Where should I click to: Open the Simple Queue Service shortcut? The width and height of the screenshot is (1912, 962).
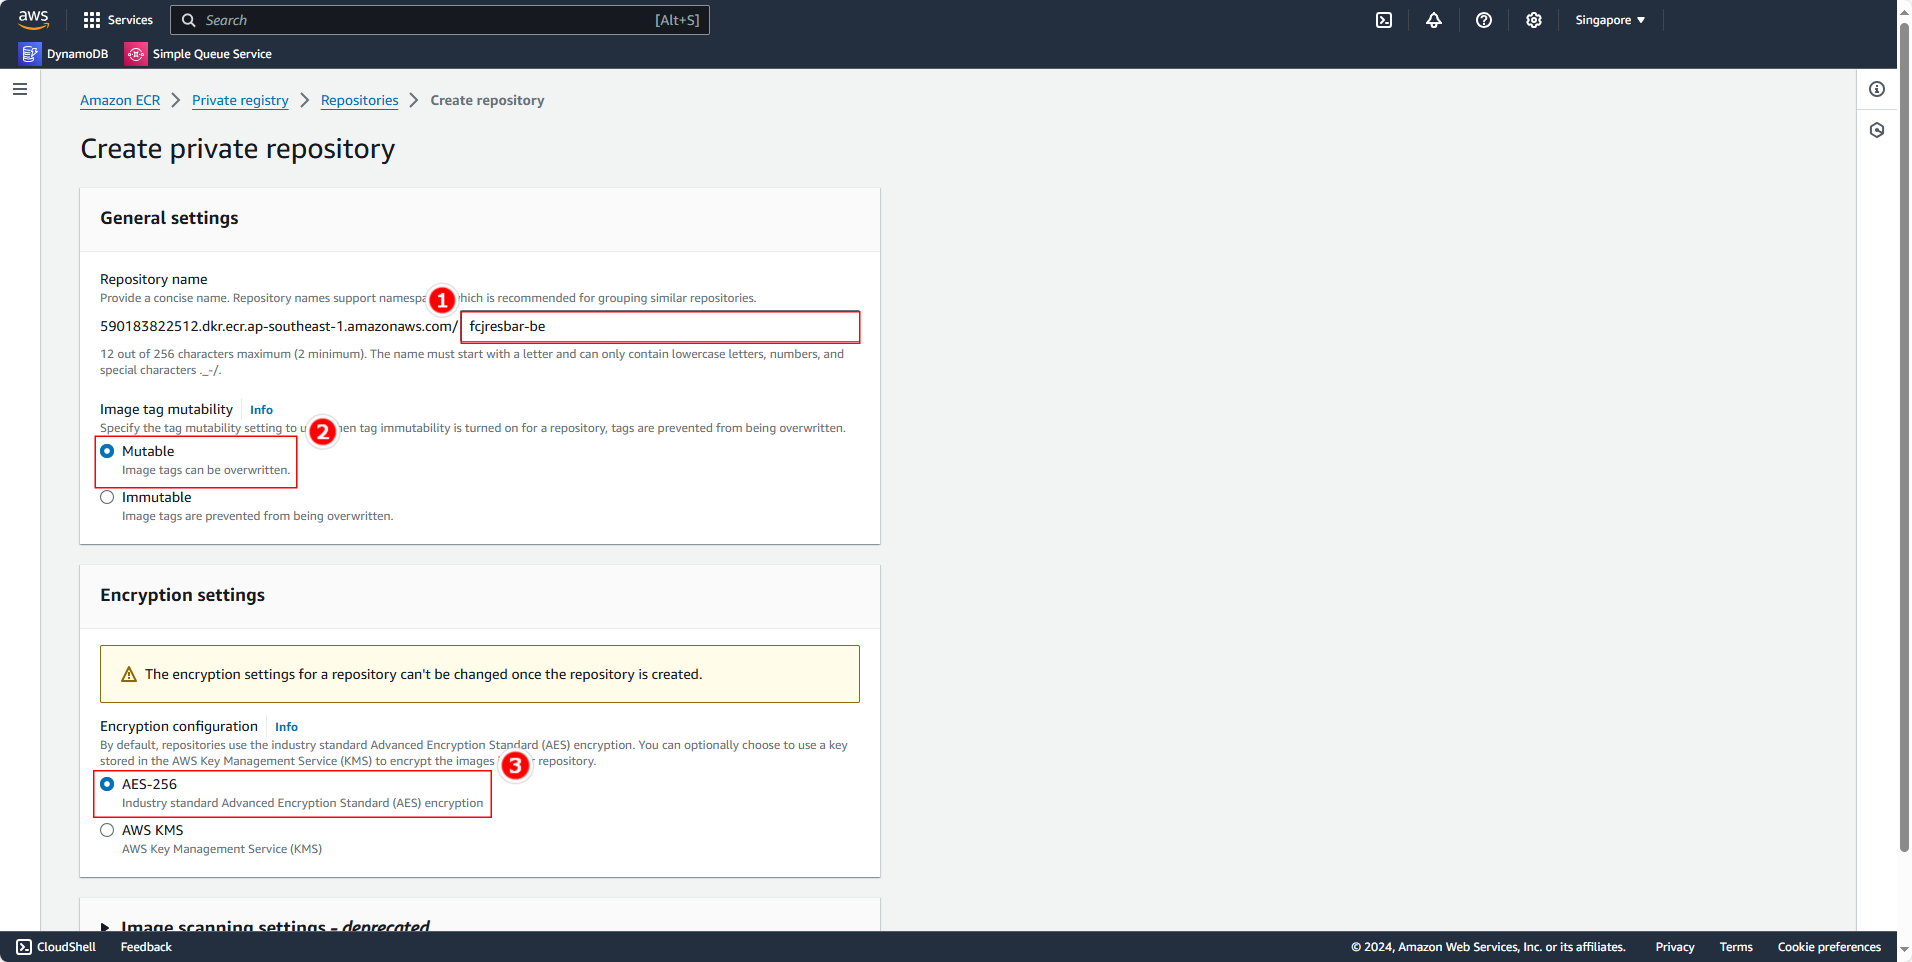click(x=199, y=54)
